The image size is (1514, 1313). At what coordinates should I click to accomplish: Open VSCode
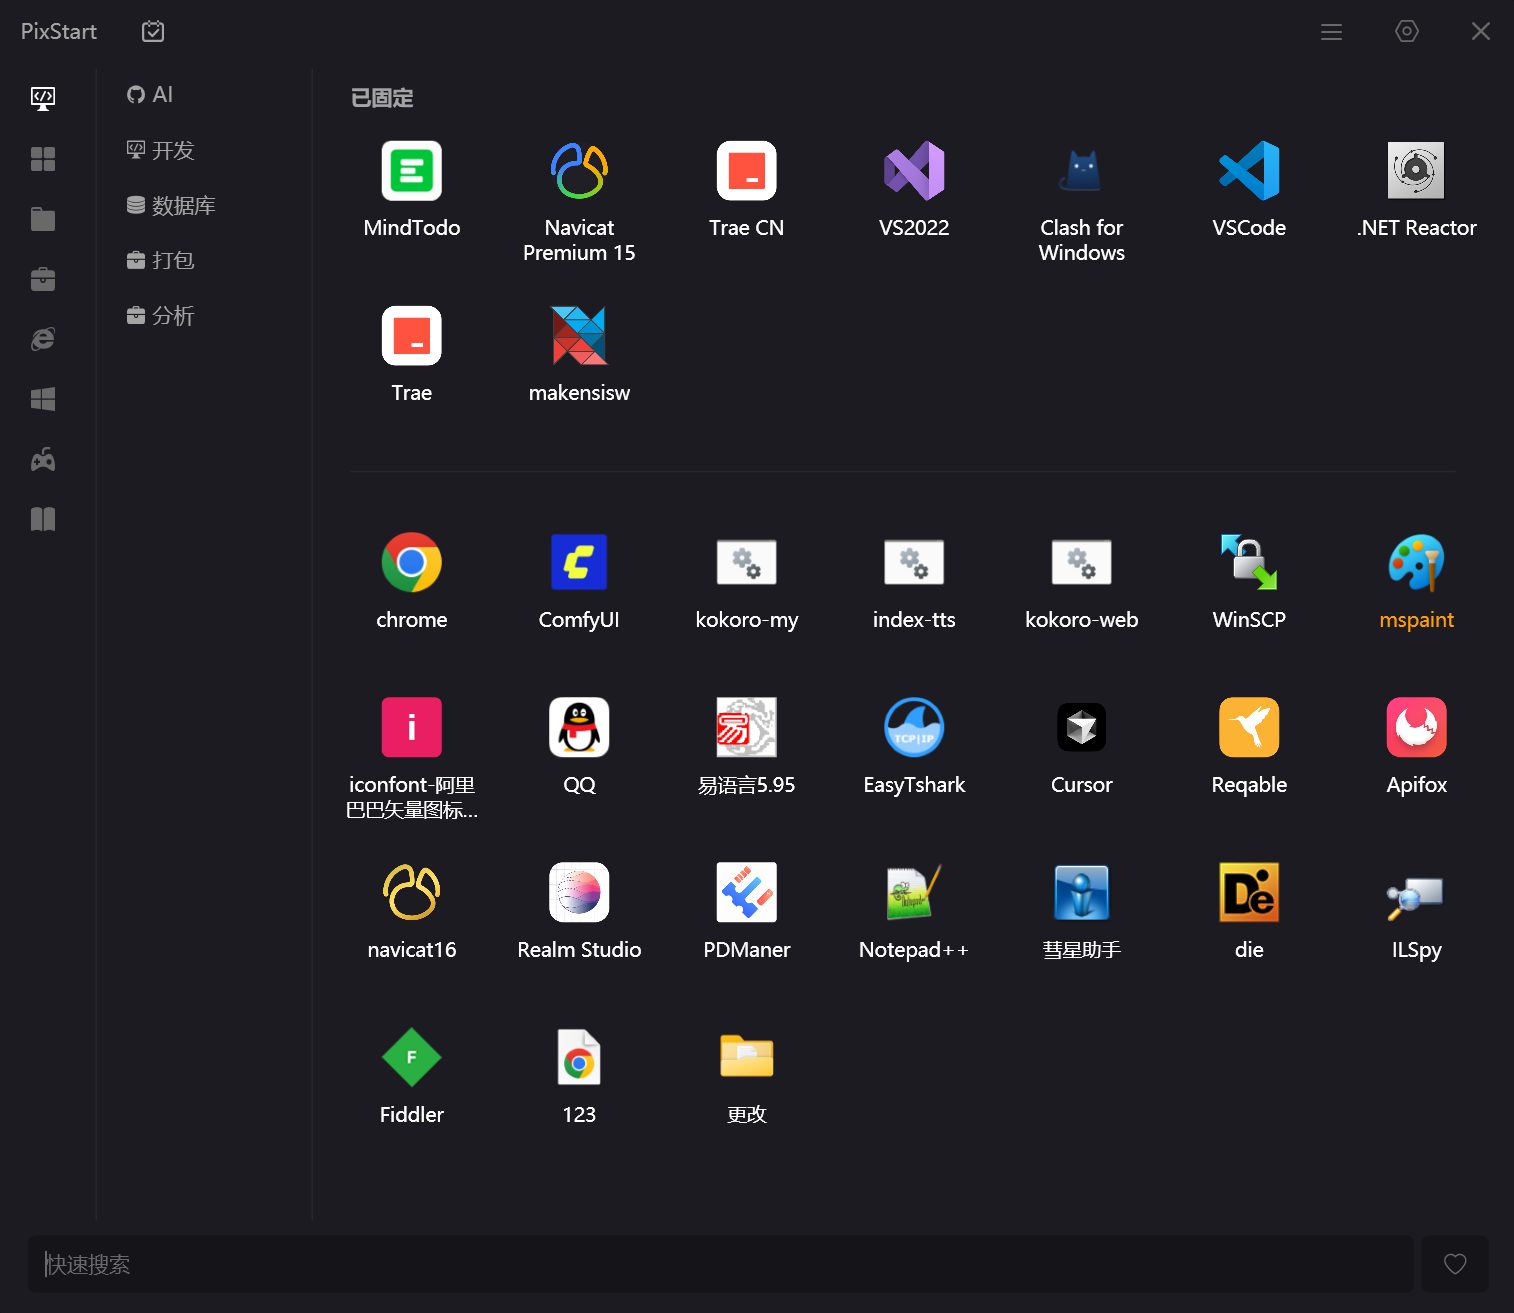pyautogui.click(x=1248, y=171)
